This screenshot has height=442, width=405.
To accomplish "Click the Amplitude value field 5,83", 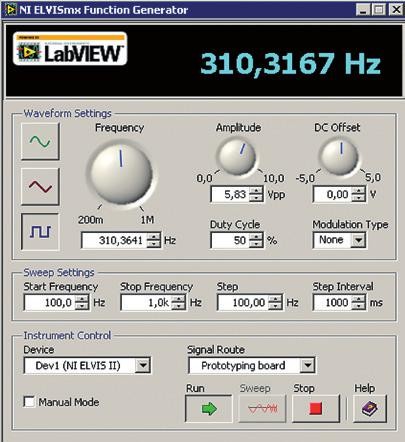I will (x=230, y=194).
